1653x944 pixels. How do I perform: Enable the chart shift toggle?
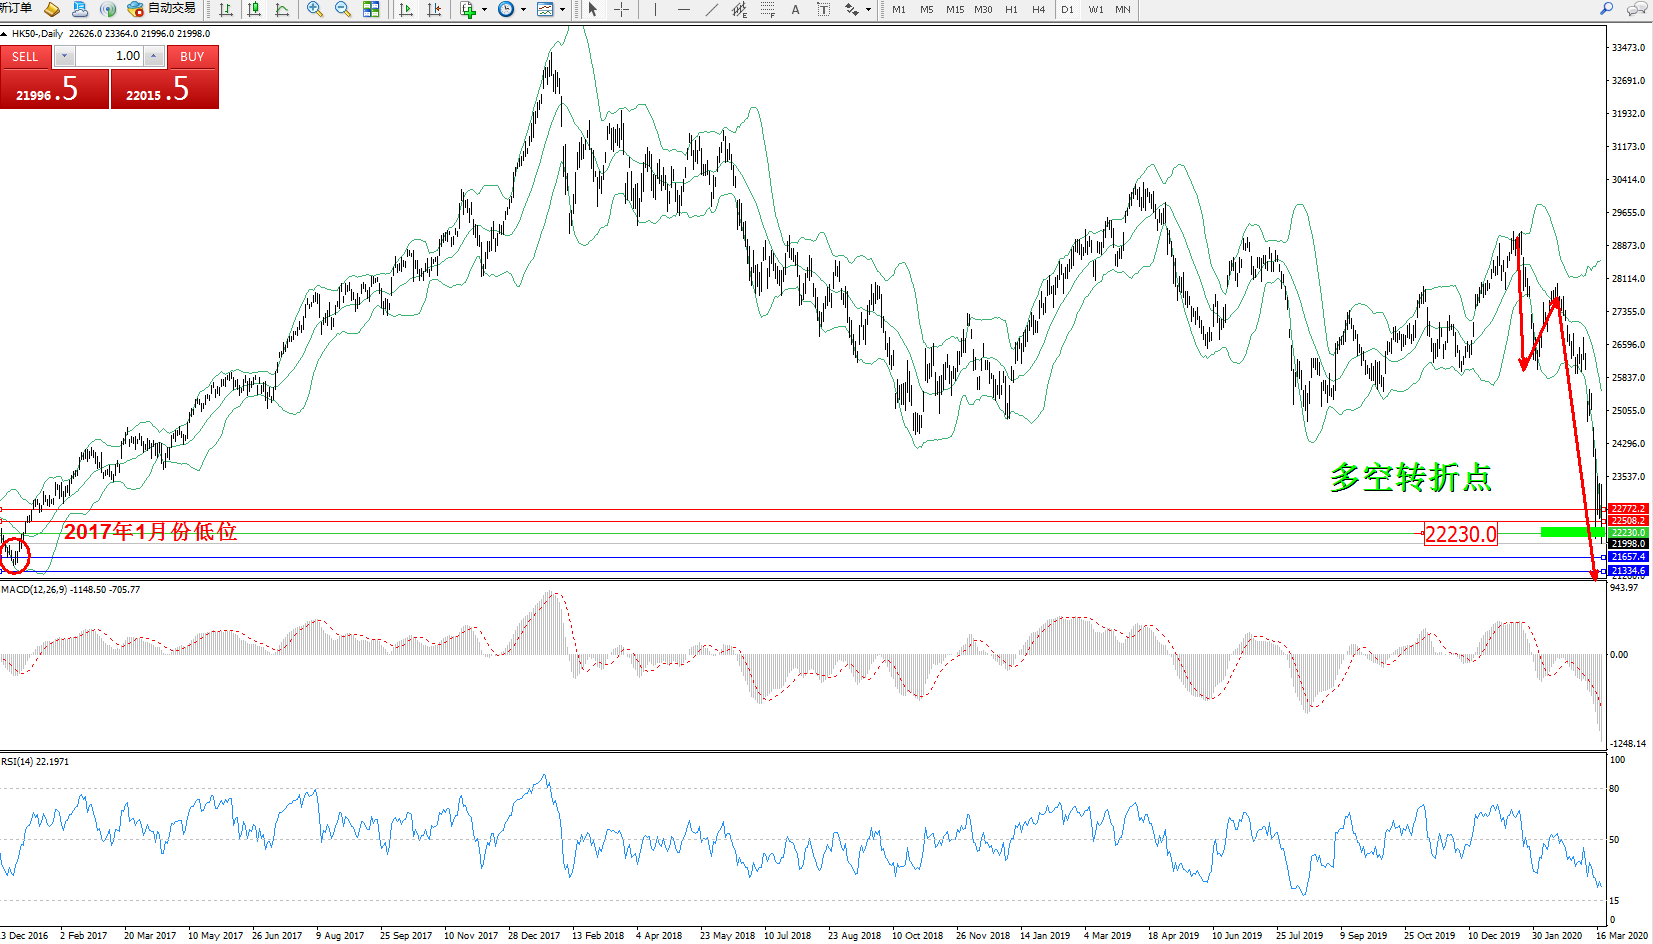434,9
